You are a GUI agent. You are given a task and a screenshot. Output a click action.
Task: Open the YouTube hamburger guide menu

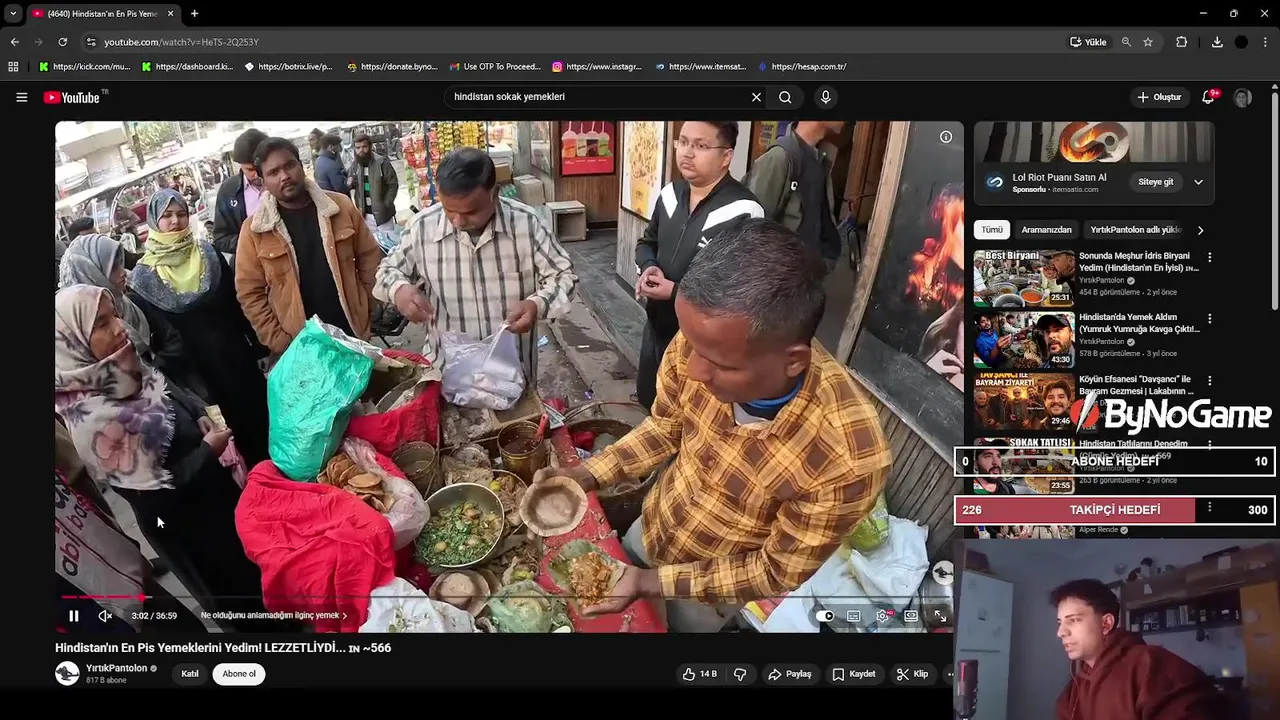pos(21,97)
